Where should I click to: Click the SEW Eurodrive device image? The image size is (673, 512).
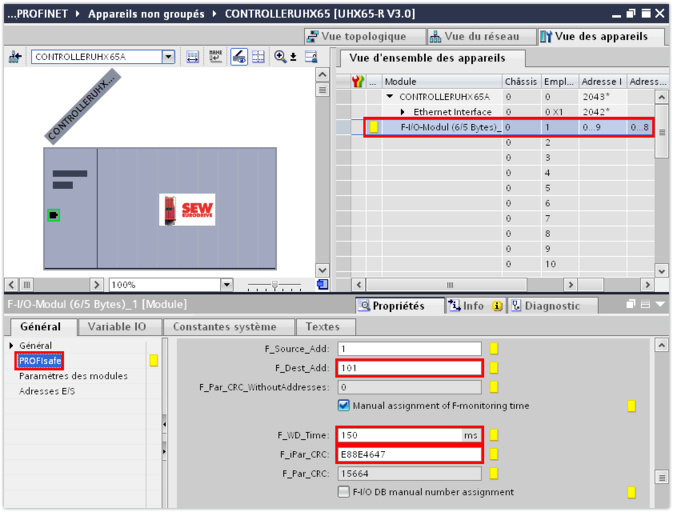187,209
